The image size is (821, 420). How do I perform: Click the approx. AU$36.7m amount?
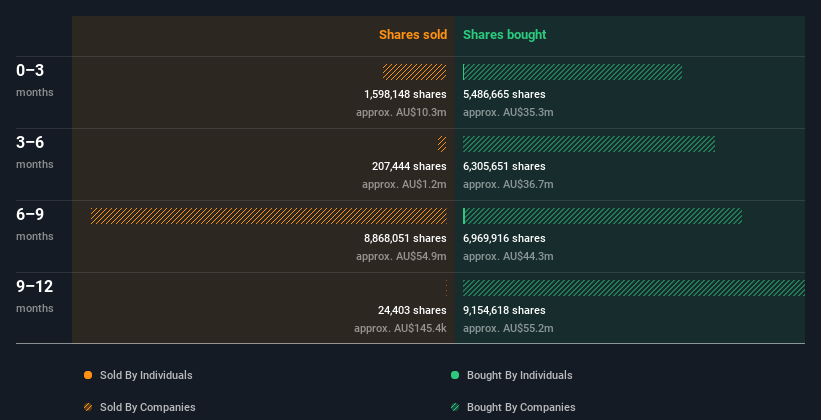click(x=508, y=184)
